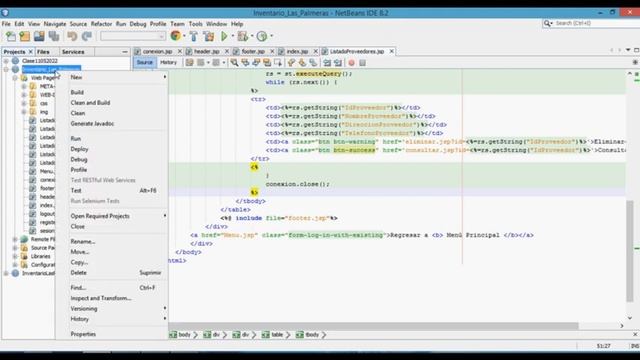
Task: Click the Chrome browser selector icon
Action: click(x=176, y=36)
